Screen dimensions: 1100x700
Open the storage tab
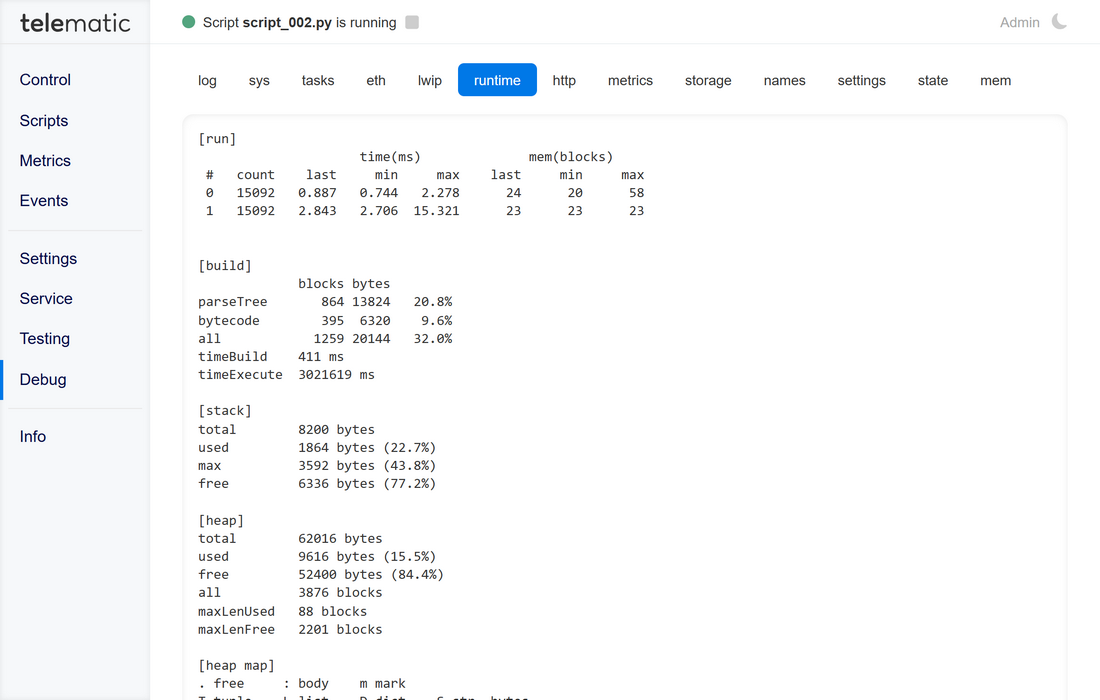[708, 80]
